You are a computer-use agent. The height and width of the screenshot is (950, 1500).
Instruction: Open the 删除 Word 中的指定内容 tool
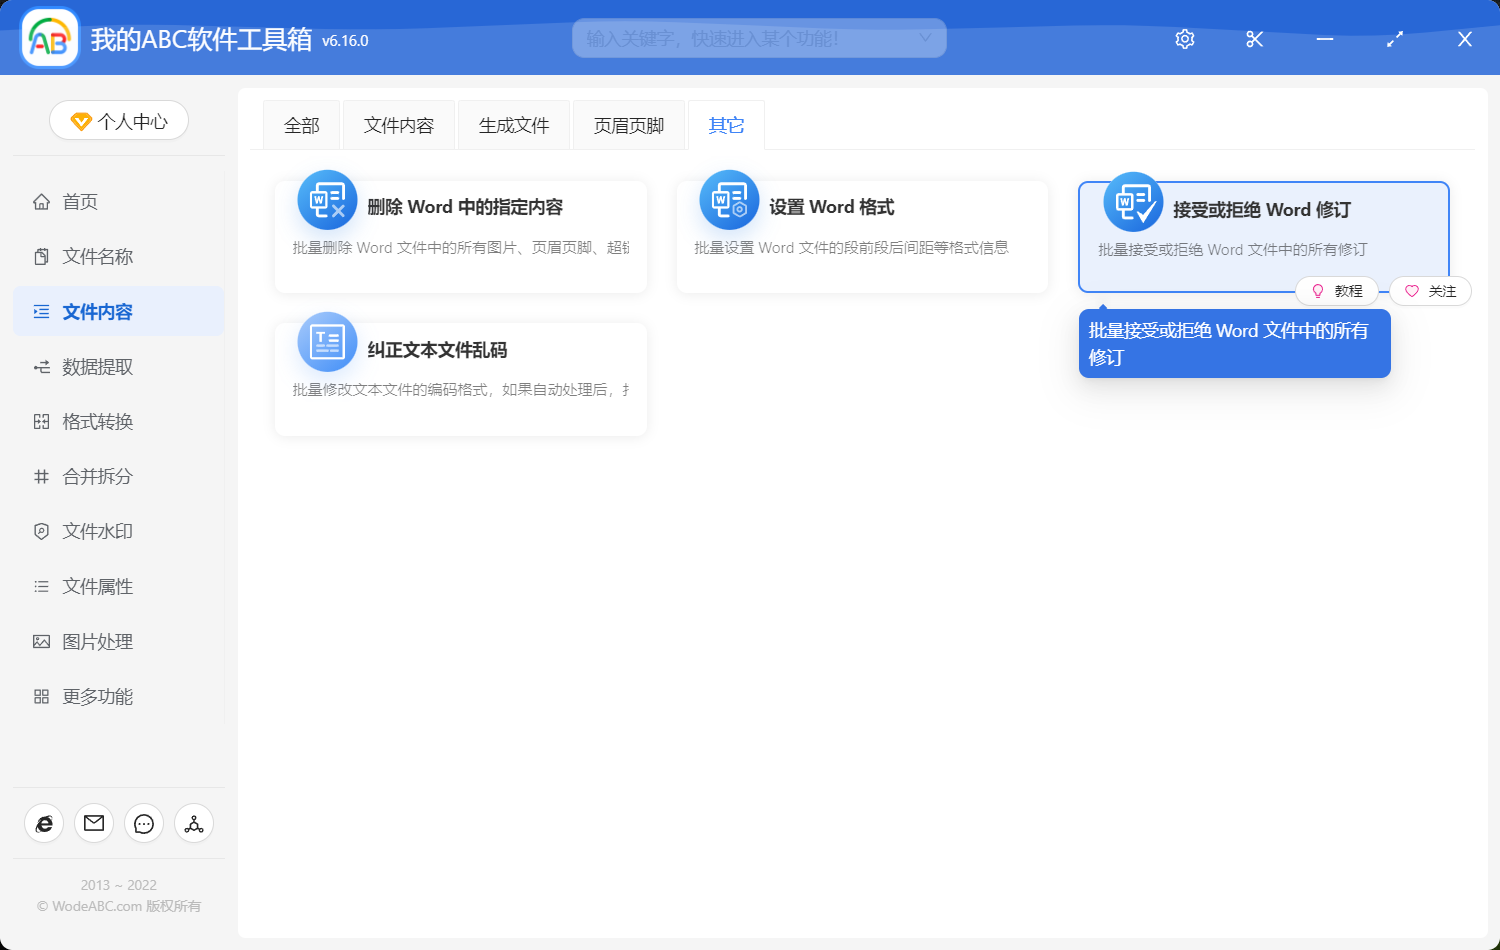pos(460,207)
